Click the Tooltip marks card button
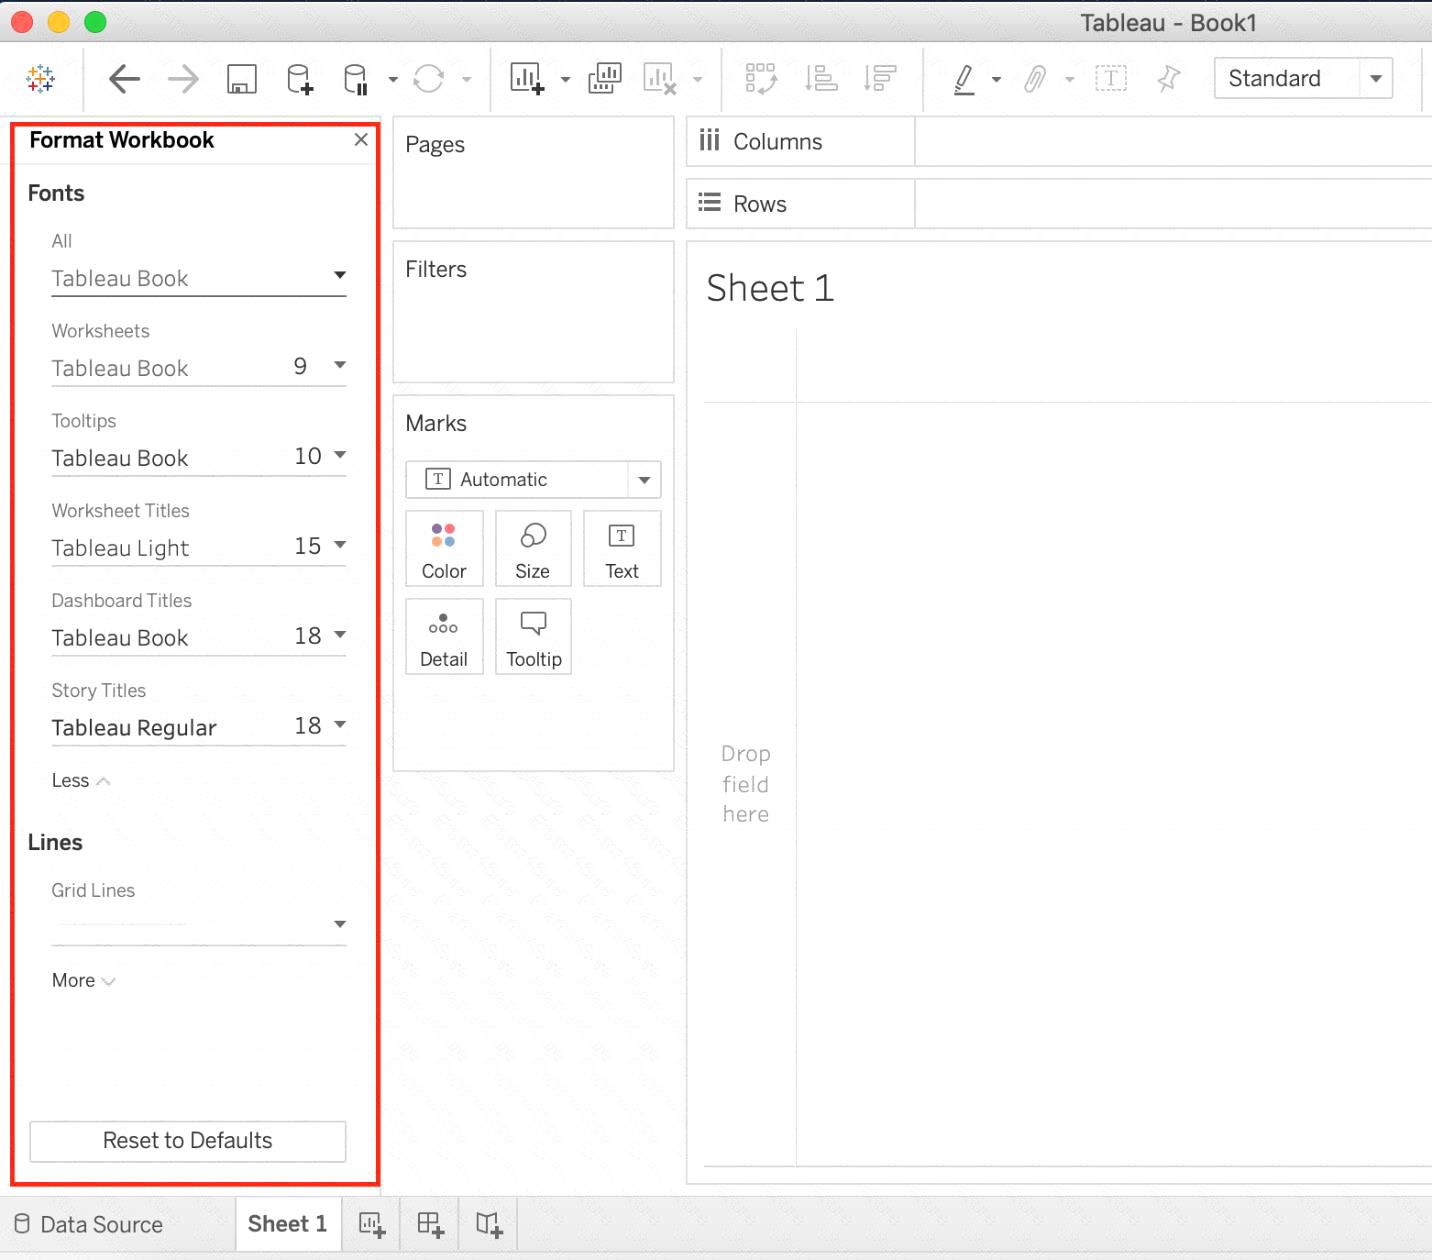1432x1260 pixels. pos(533,636)
